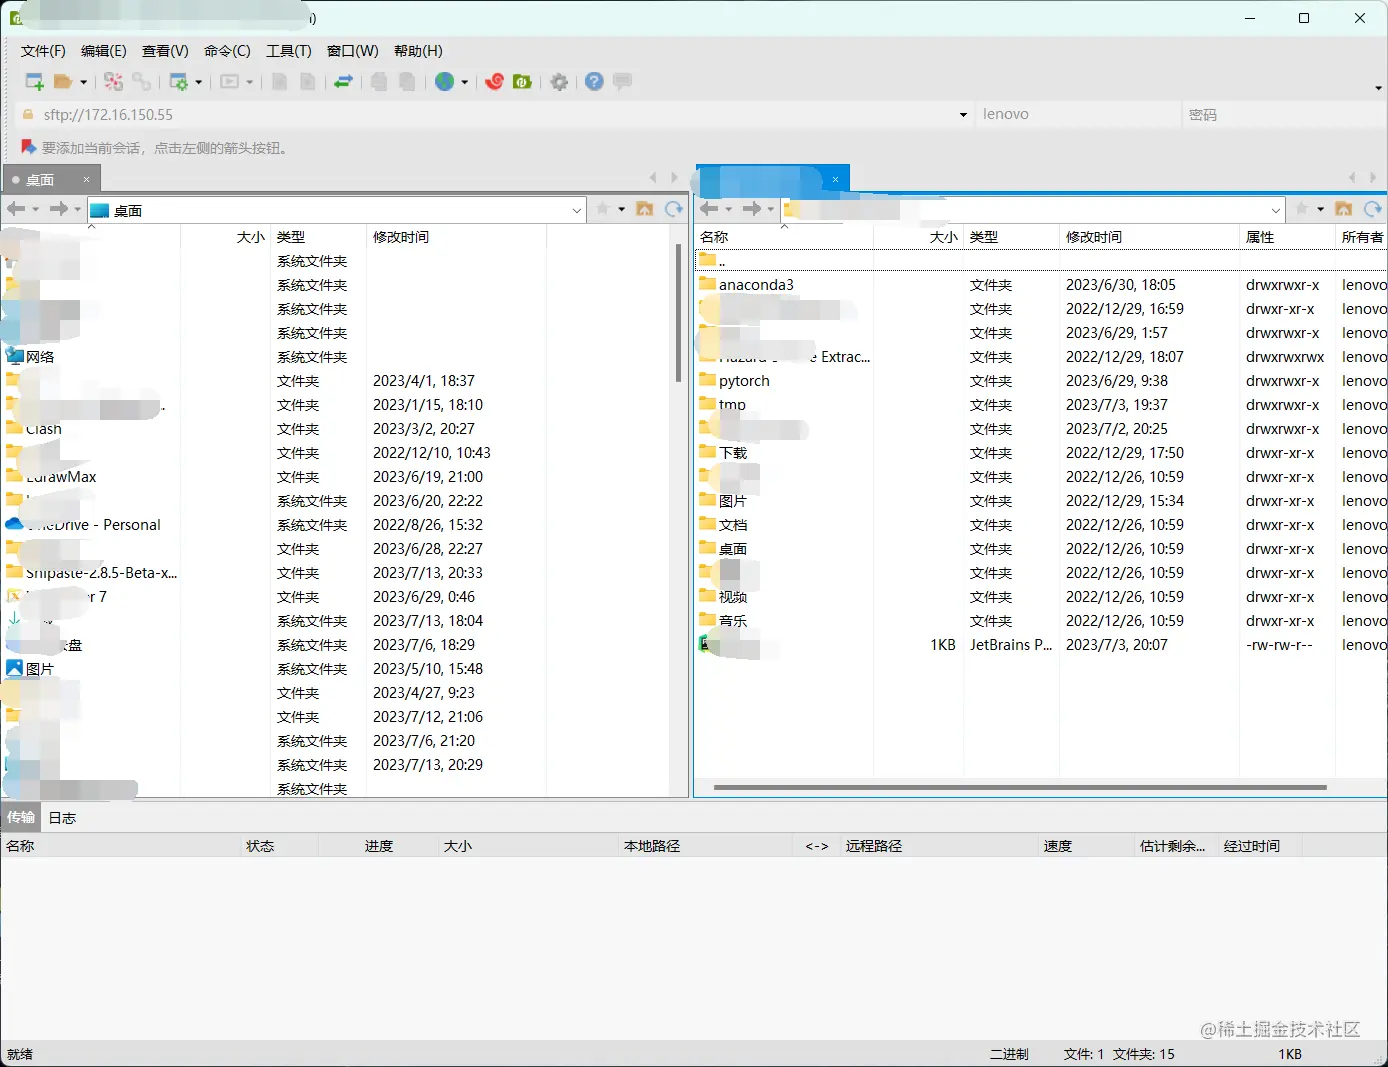Go to parent folder in local pane
The width and height of the screenshot is (1388, 1067).
(x=645, y=209)
